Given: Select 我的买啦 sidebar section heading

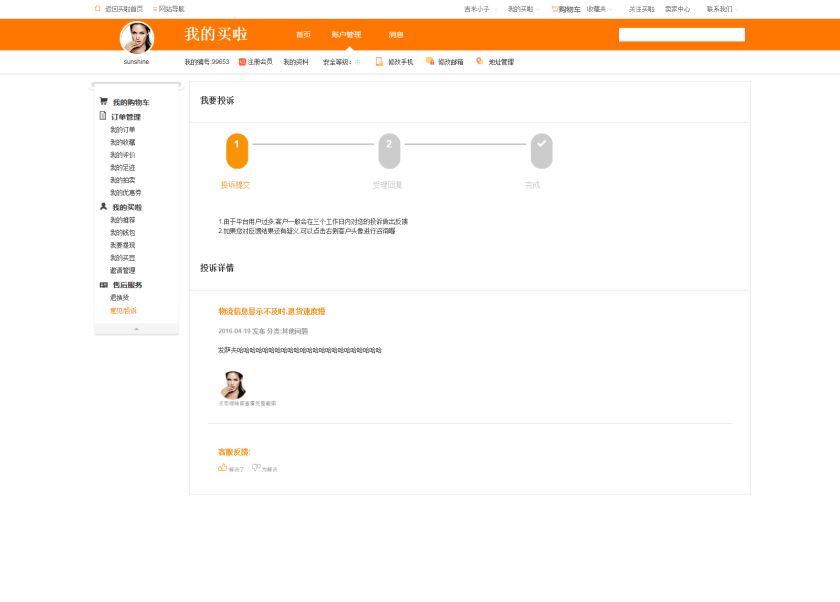Looking at the screenshot, I should coord(127,207).
